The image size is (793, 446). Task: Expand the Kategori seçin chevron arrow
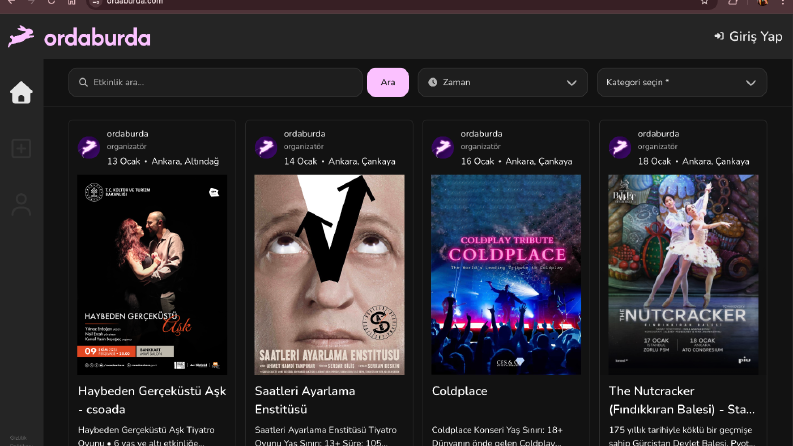point(751,83)
